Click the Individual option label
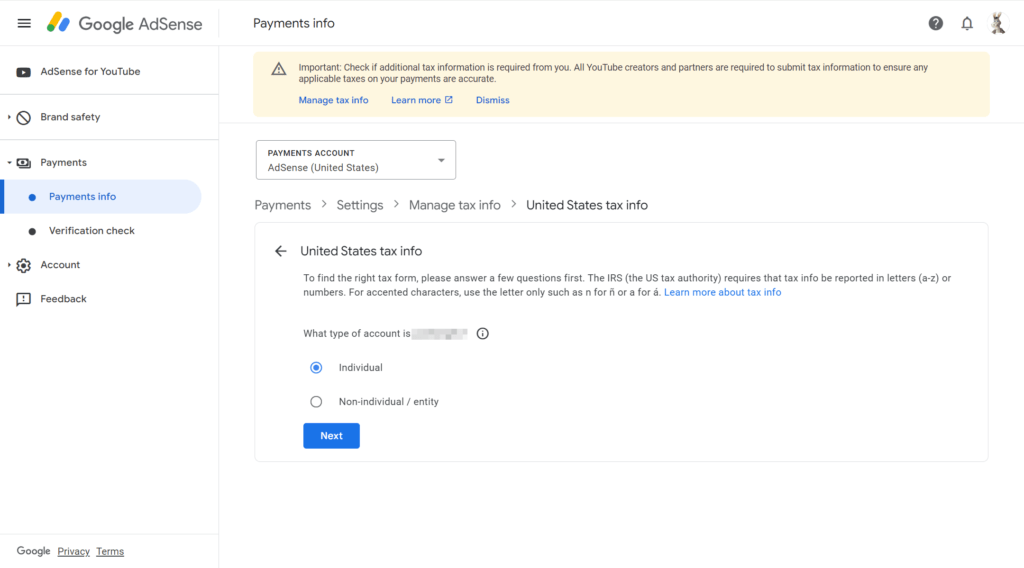Viewport: 1024px width, 568px height. click(x=360, y=368)
